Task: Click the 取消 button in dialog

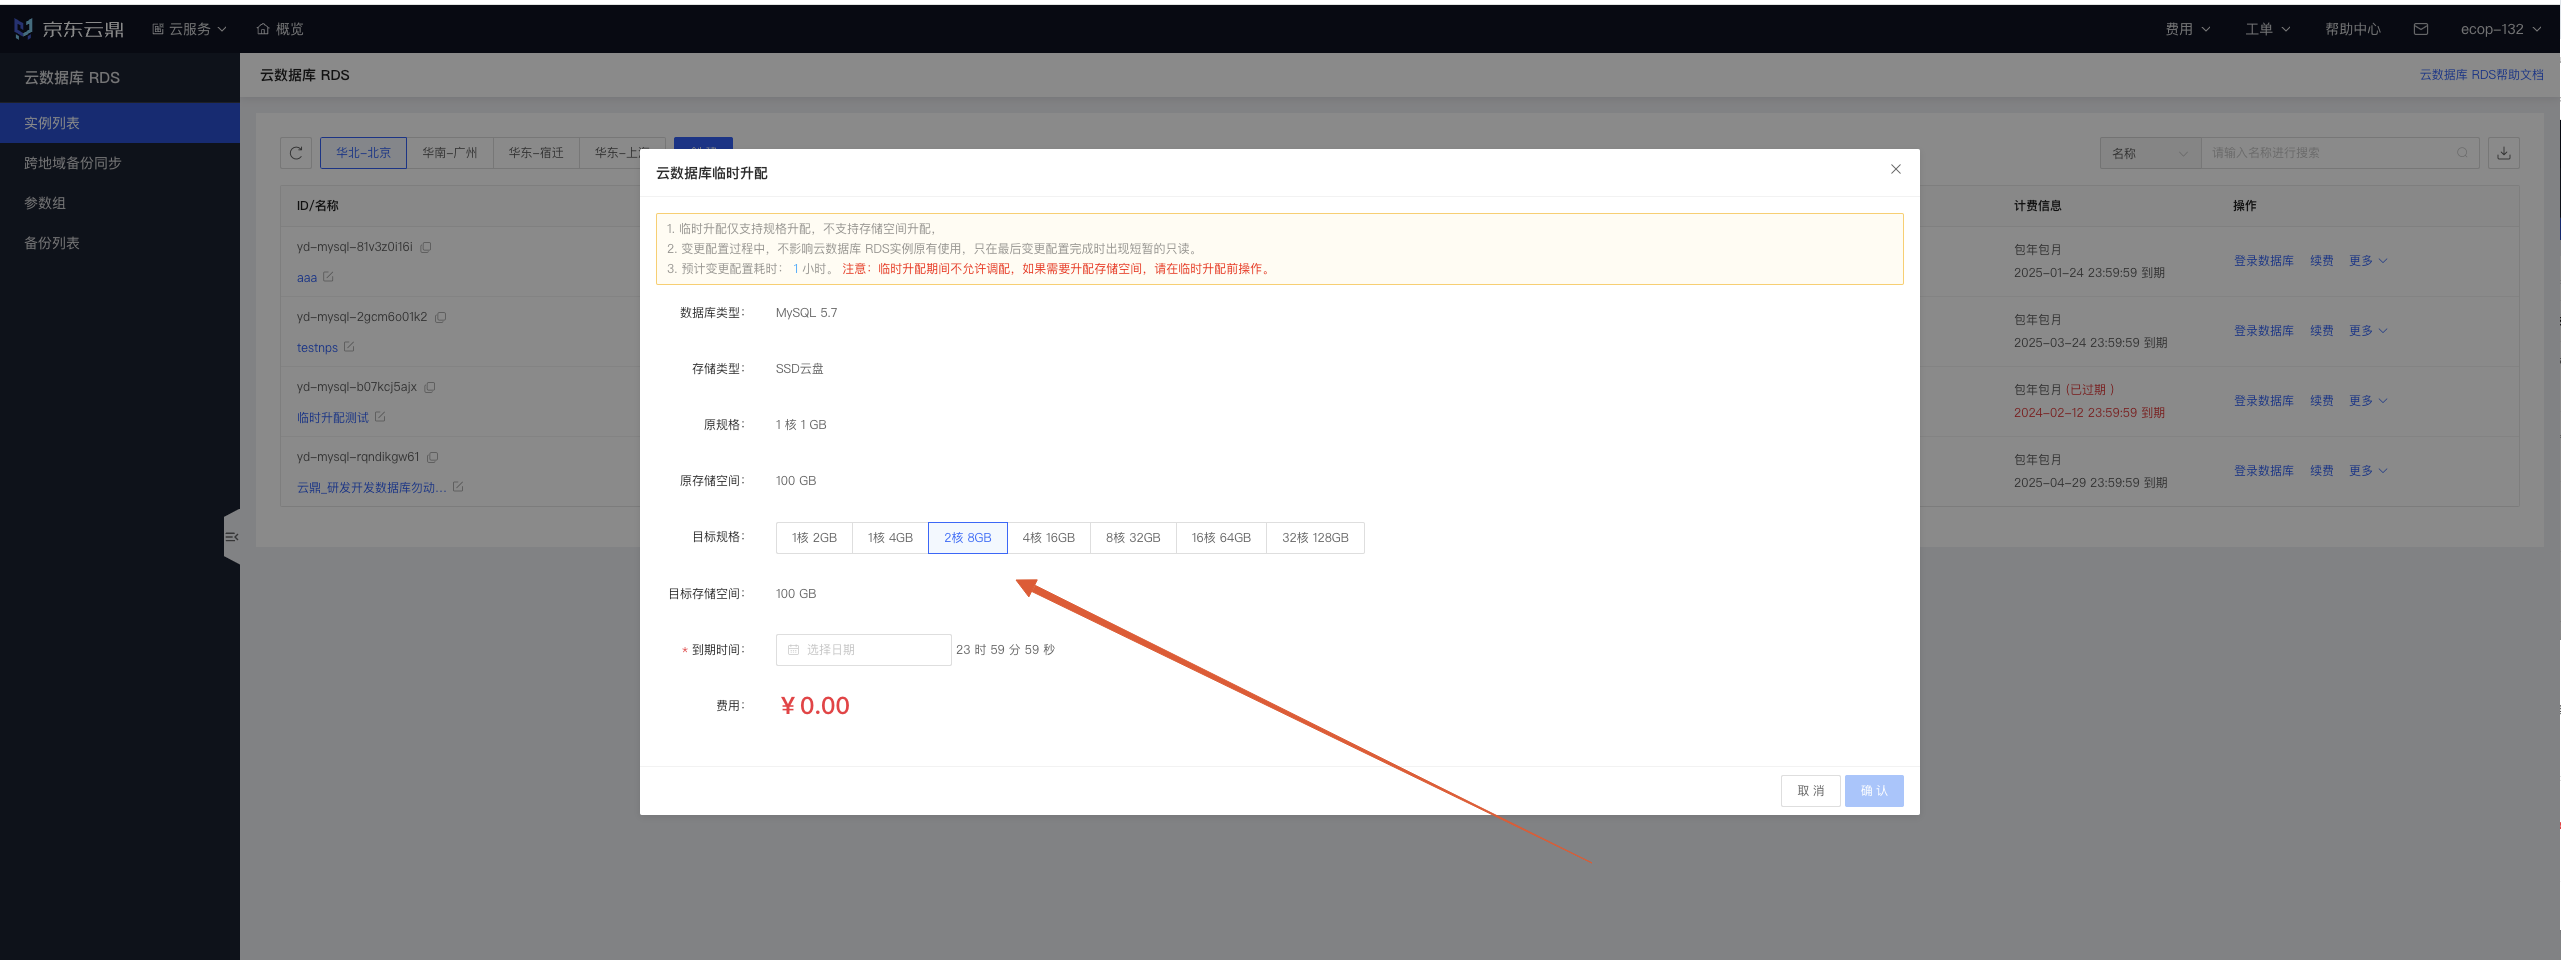Action: click(1810, 791)
